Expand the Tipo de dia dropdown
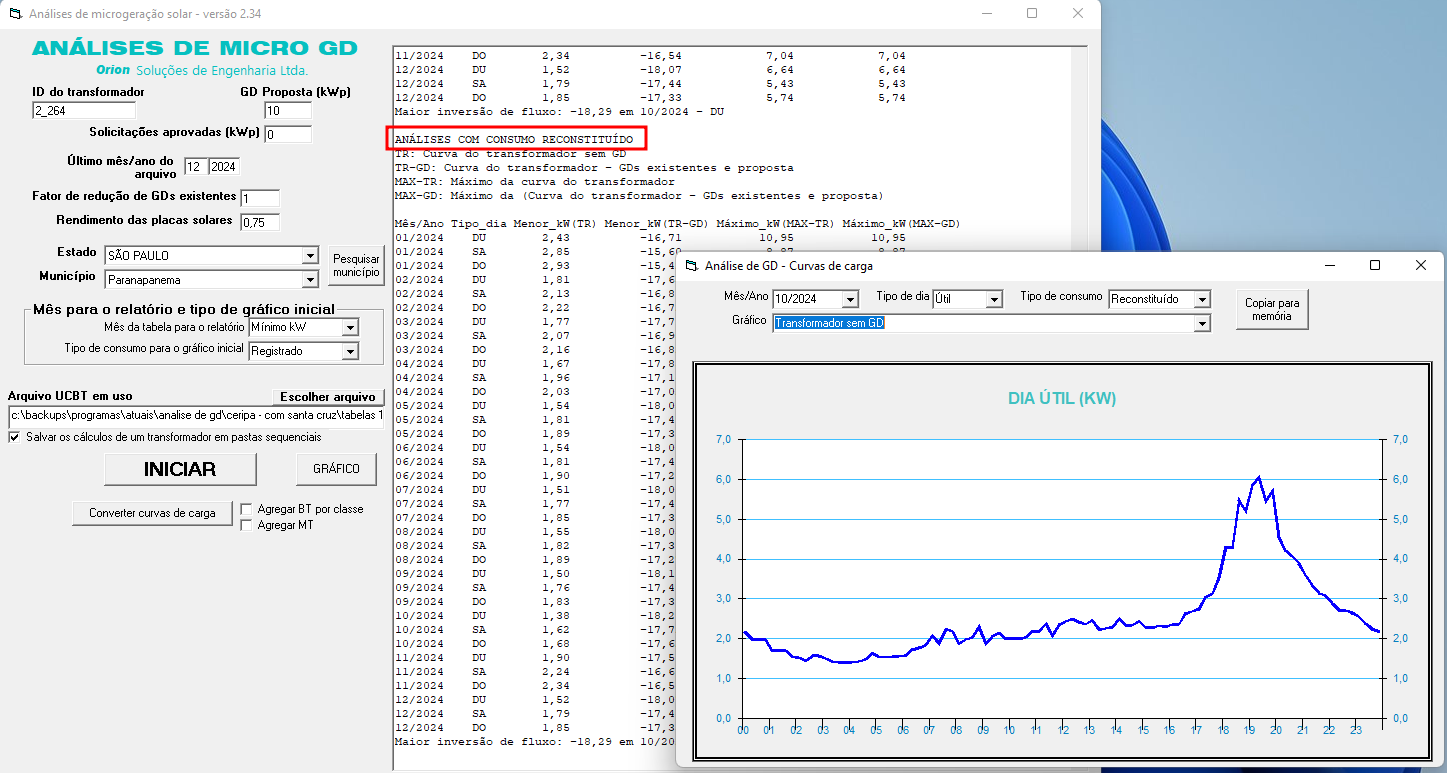Screen dimensions: 1447x773 (x=993, y=299)
